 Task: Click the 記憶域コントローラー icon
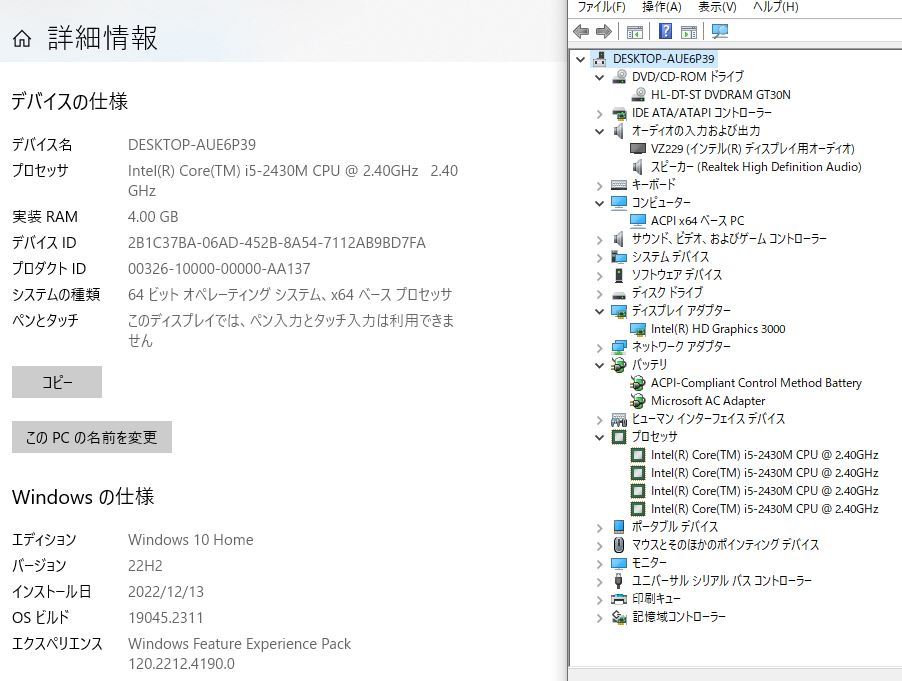click(x=619, y=617)
